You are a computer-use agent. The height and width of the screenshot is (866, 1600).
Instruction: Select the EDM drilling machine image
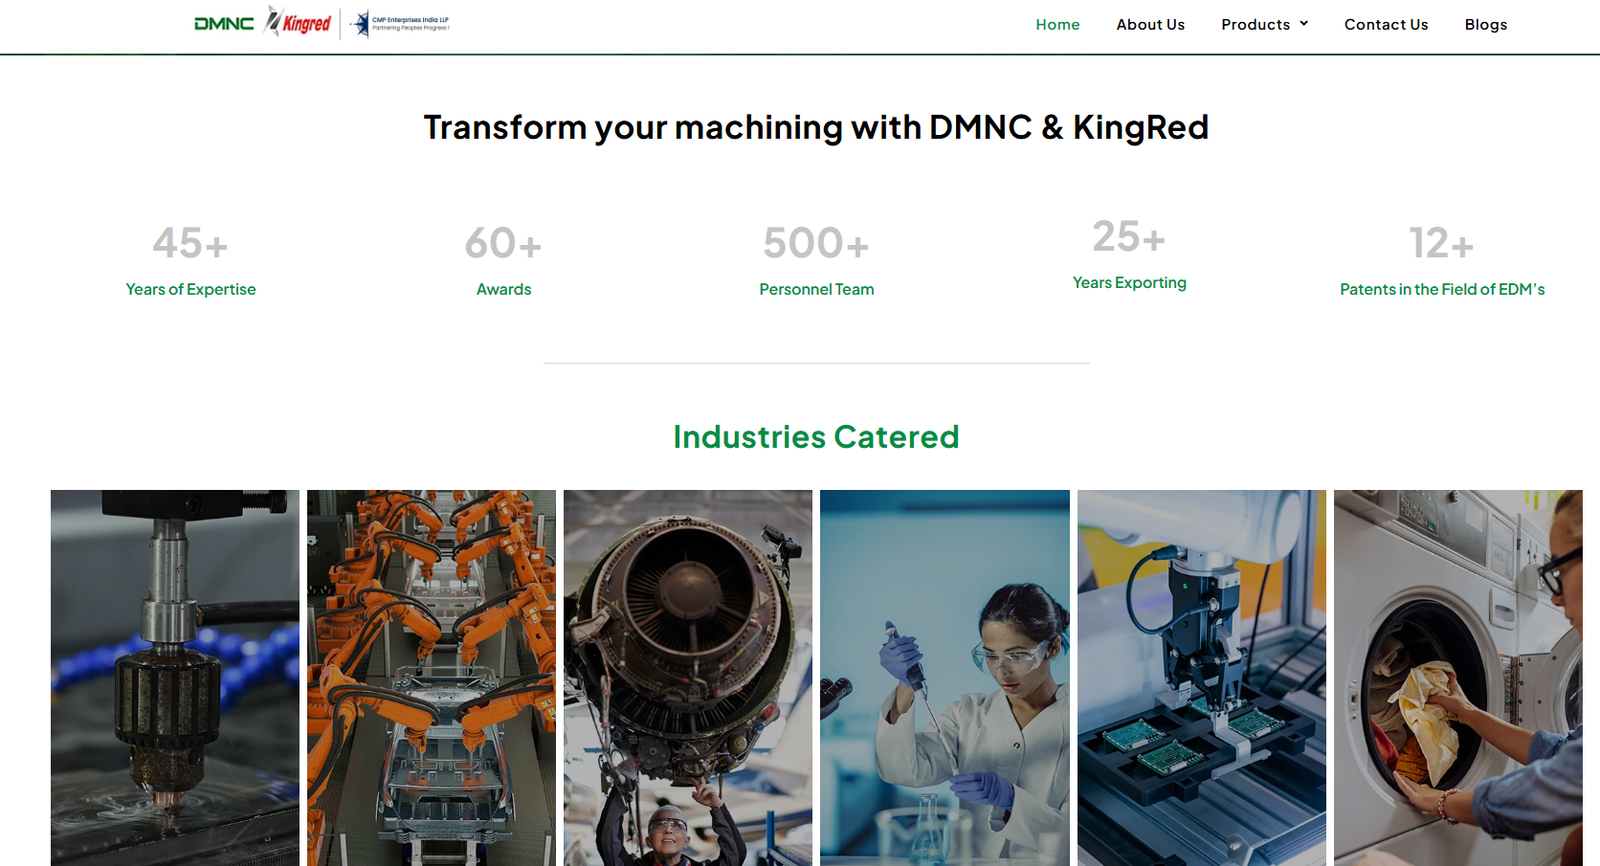(175, 677)
